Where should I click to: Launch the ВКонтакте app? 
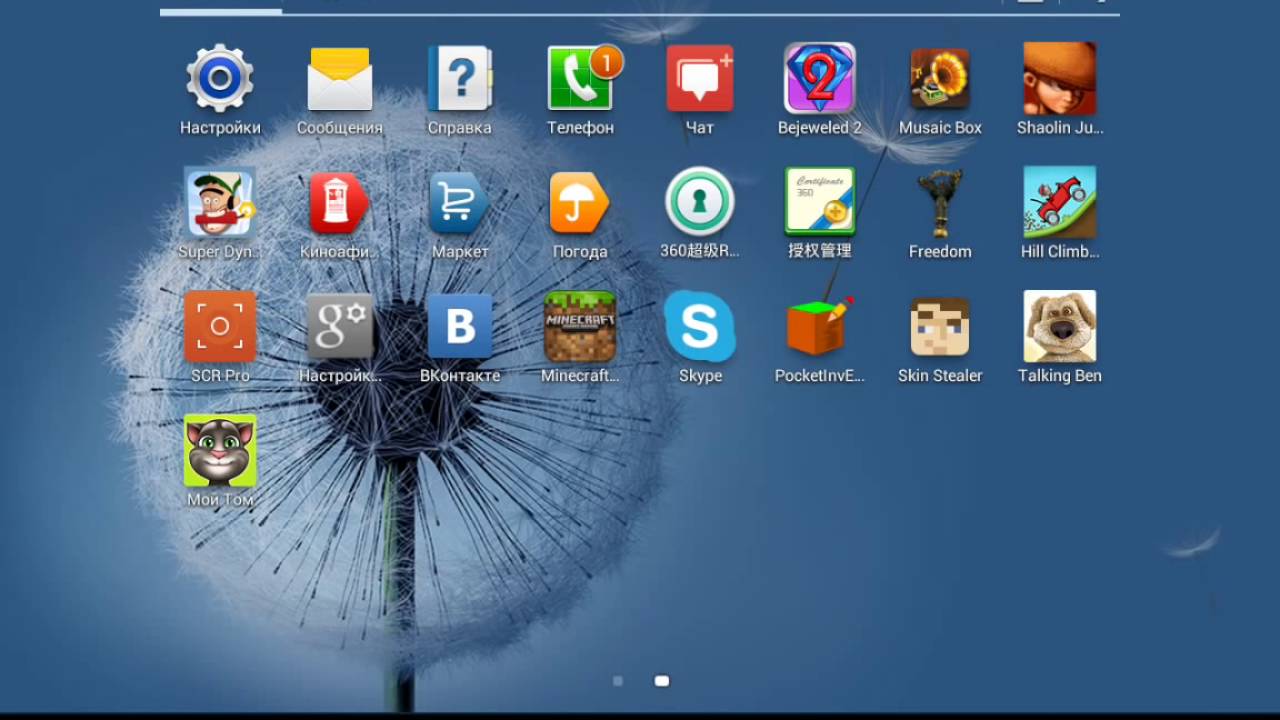tap(460, 326)
